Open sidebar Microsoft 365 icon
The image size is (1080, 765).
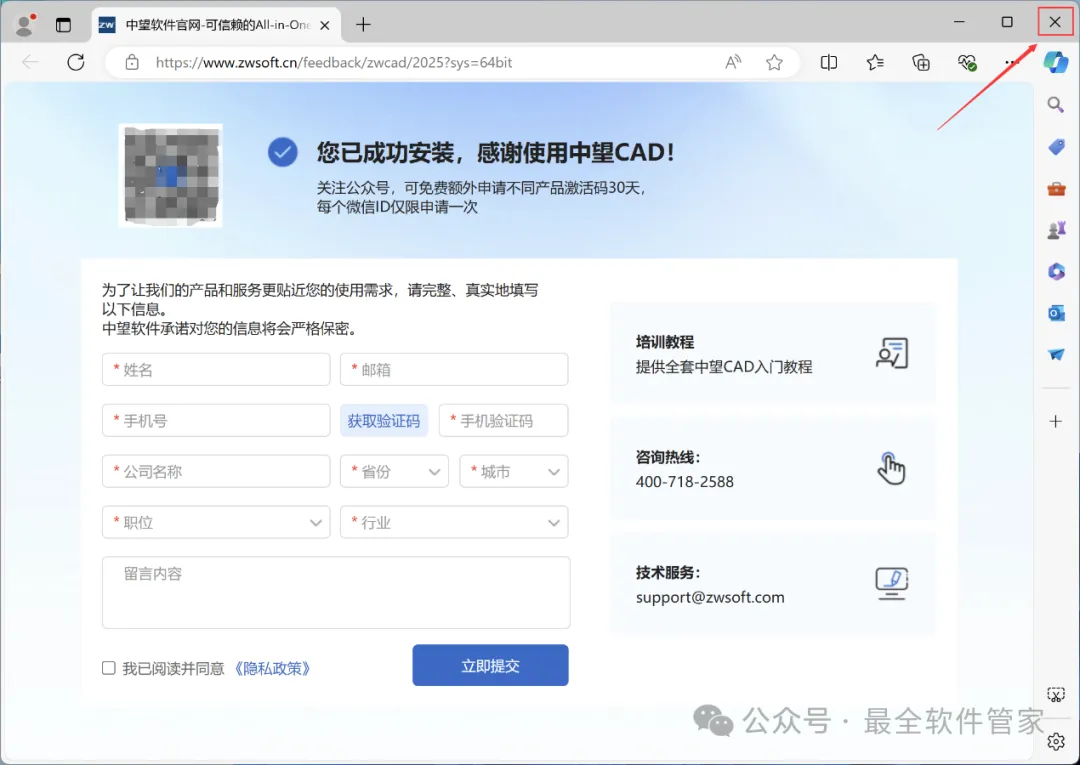(x=1056, y=271)
